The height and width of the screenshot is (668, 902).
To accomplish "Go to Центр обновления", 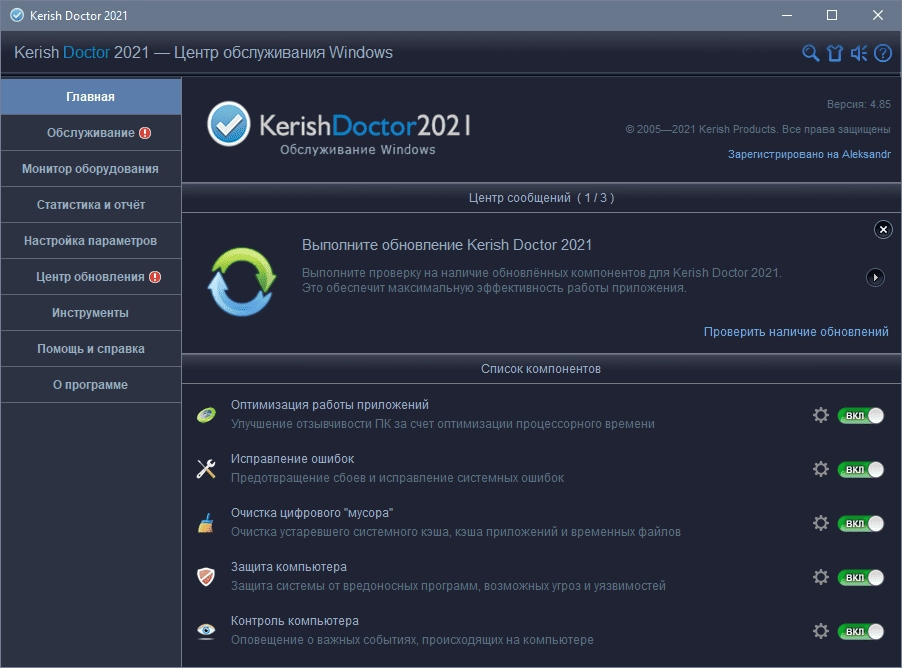I will pyautogui.click(x=91, y=277).
